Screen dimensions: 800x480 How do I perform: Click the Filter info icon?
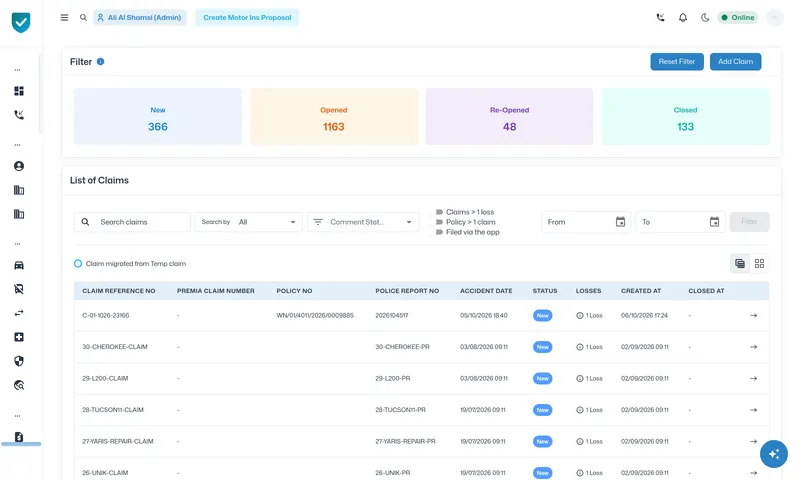coord(101,62)
